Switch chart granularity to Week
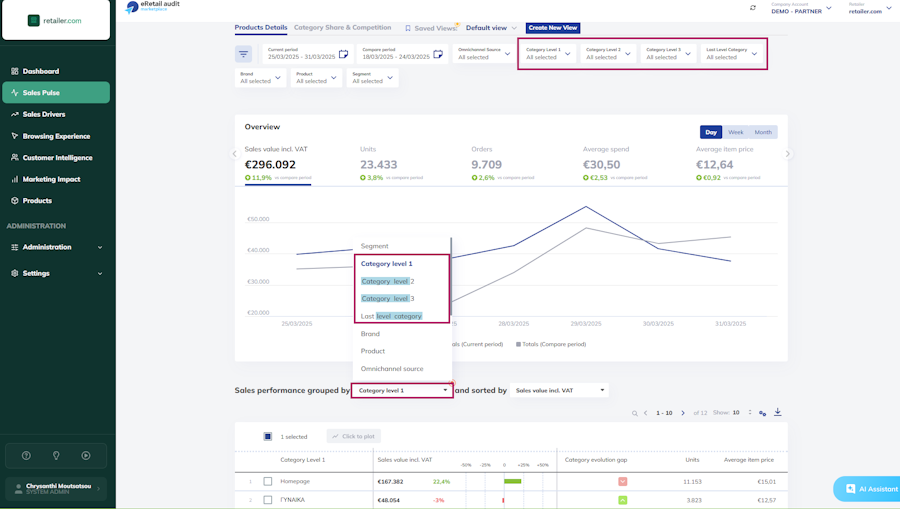Image resolution: width=900 pixels, height=509 pixels. click(735, 132)
